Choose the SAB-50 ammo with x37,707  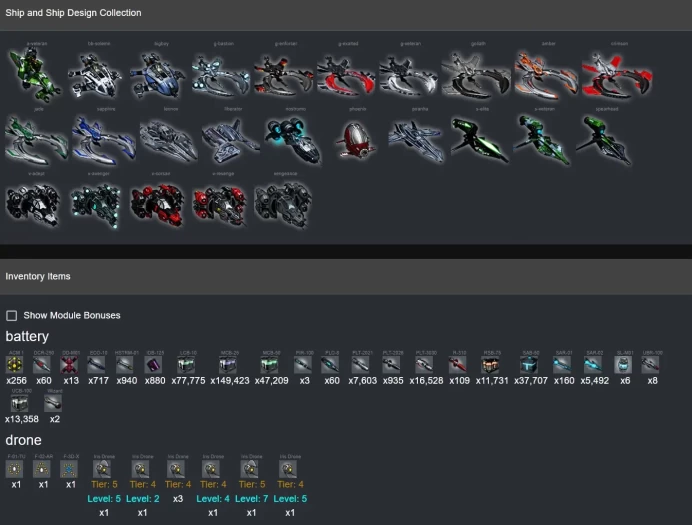(529, 365)
